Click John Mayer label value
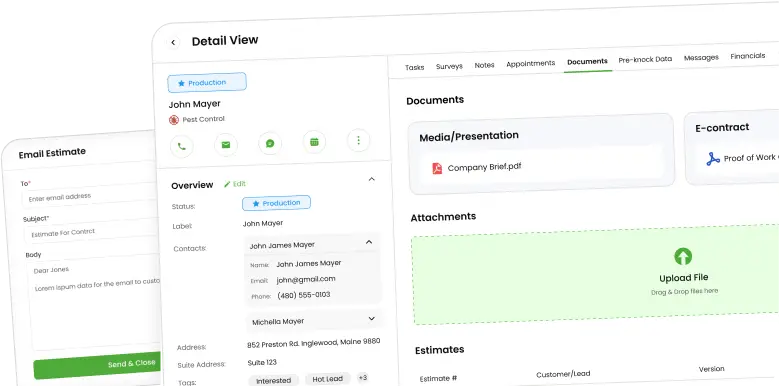This screenshot has height=386, width=779. pos(263,224)
